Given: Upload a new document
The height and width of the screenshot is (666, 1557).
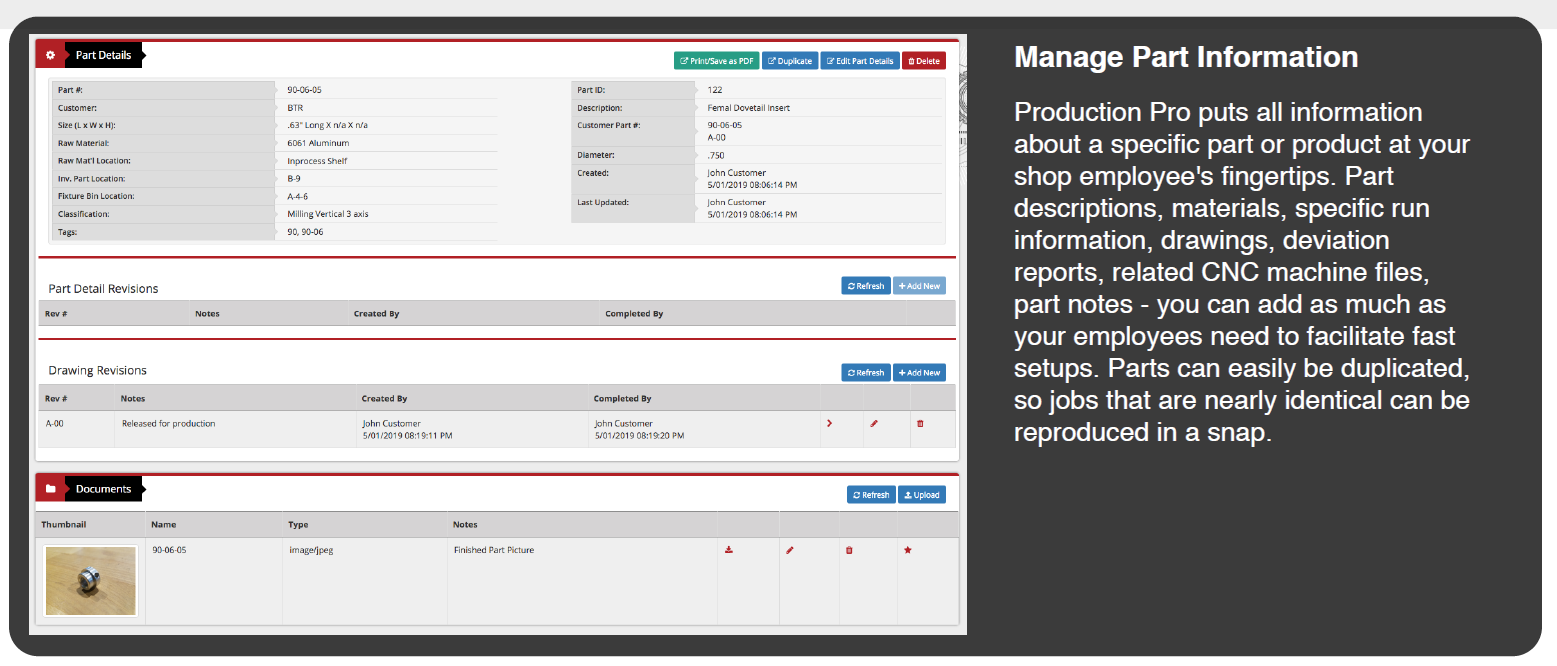Looking at the screenshot, I should point(922,495).
